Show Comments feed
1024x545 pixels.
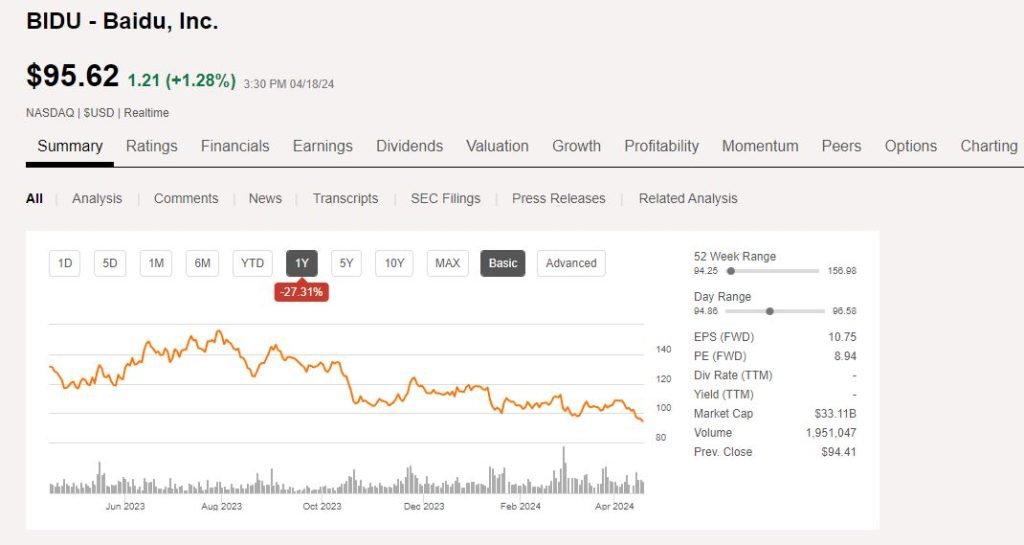(186, 198)
